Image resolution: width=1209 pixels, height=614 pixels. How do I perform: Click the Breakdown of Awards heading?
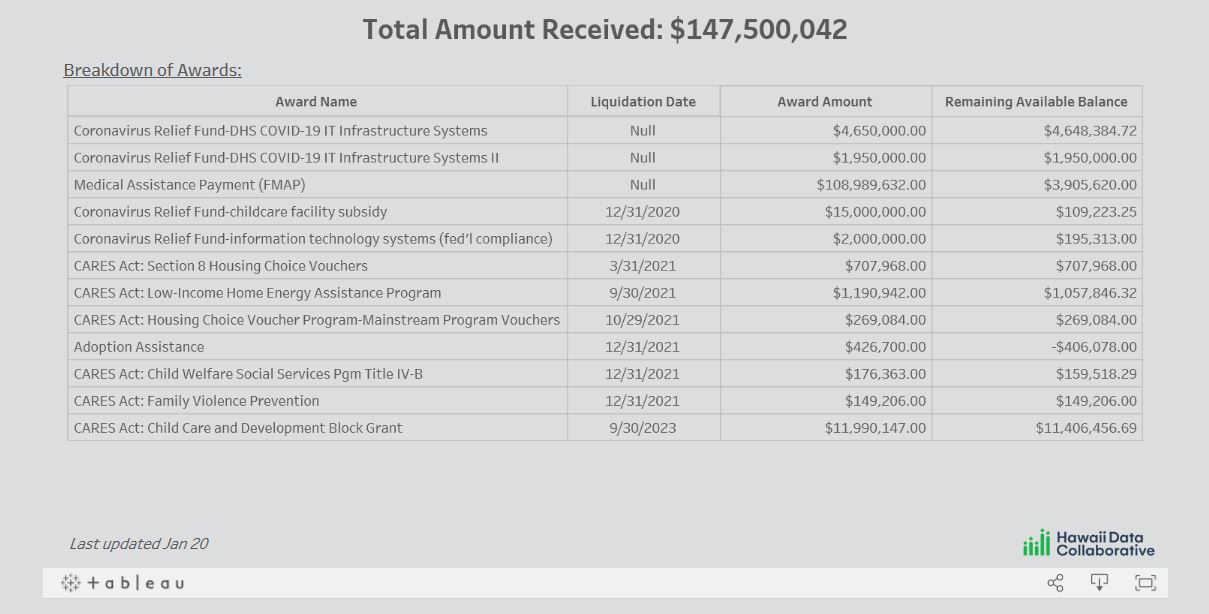(x=152, y=70)
